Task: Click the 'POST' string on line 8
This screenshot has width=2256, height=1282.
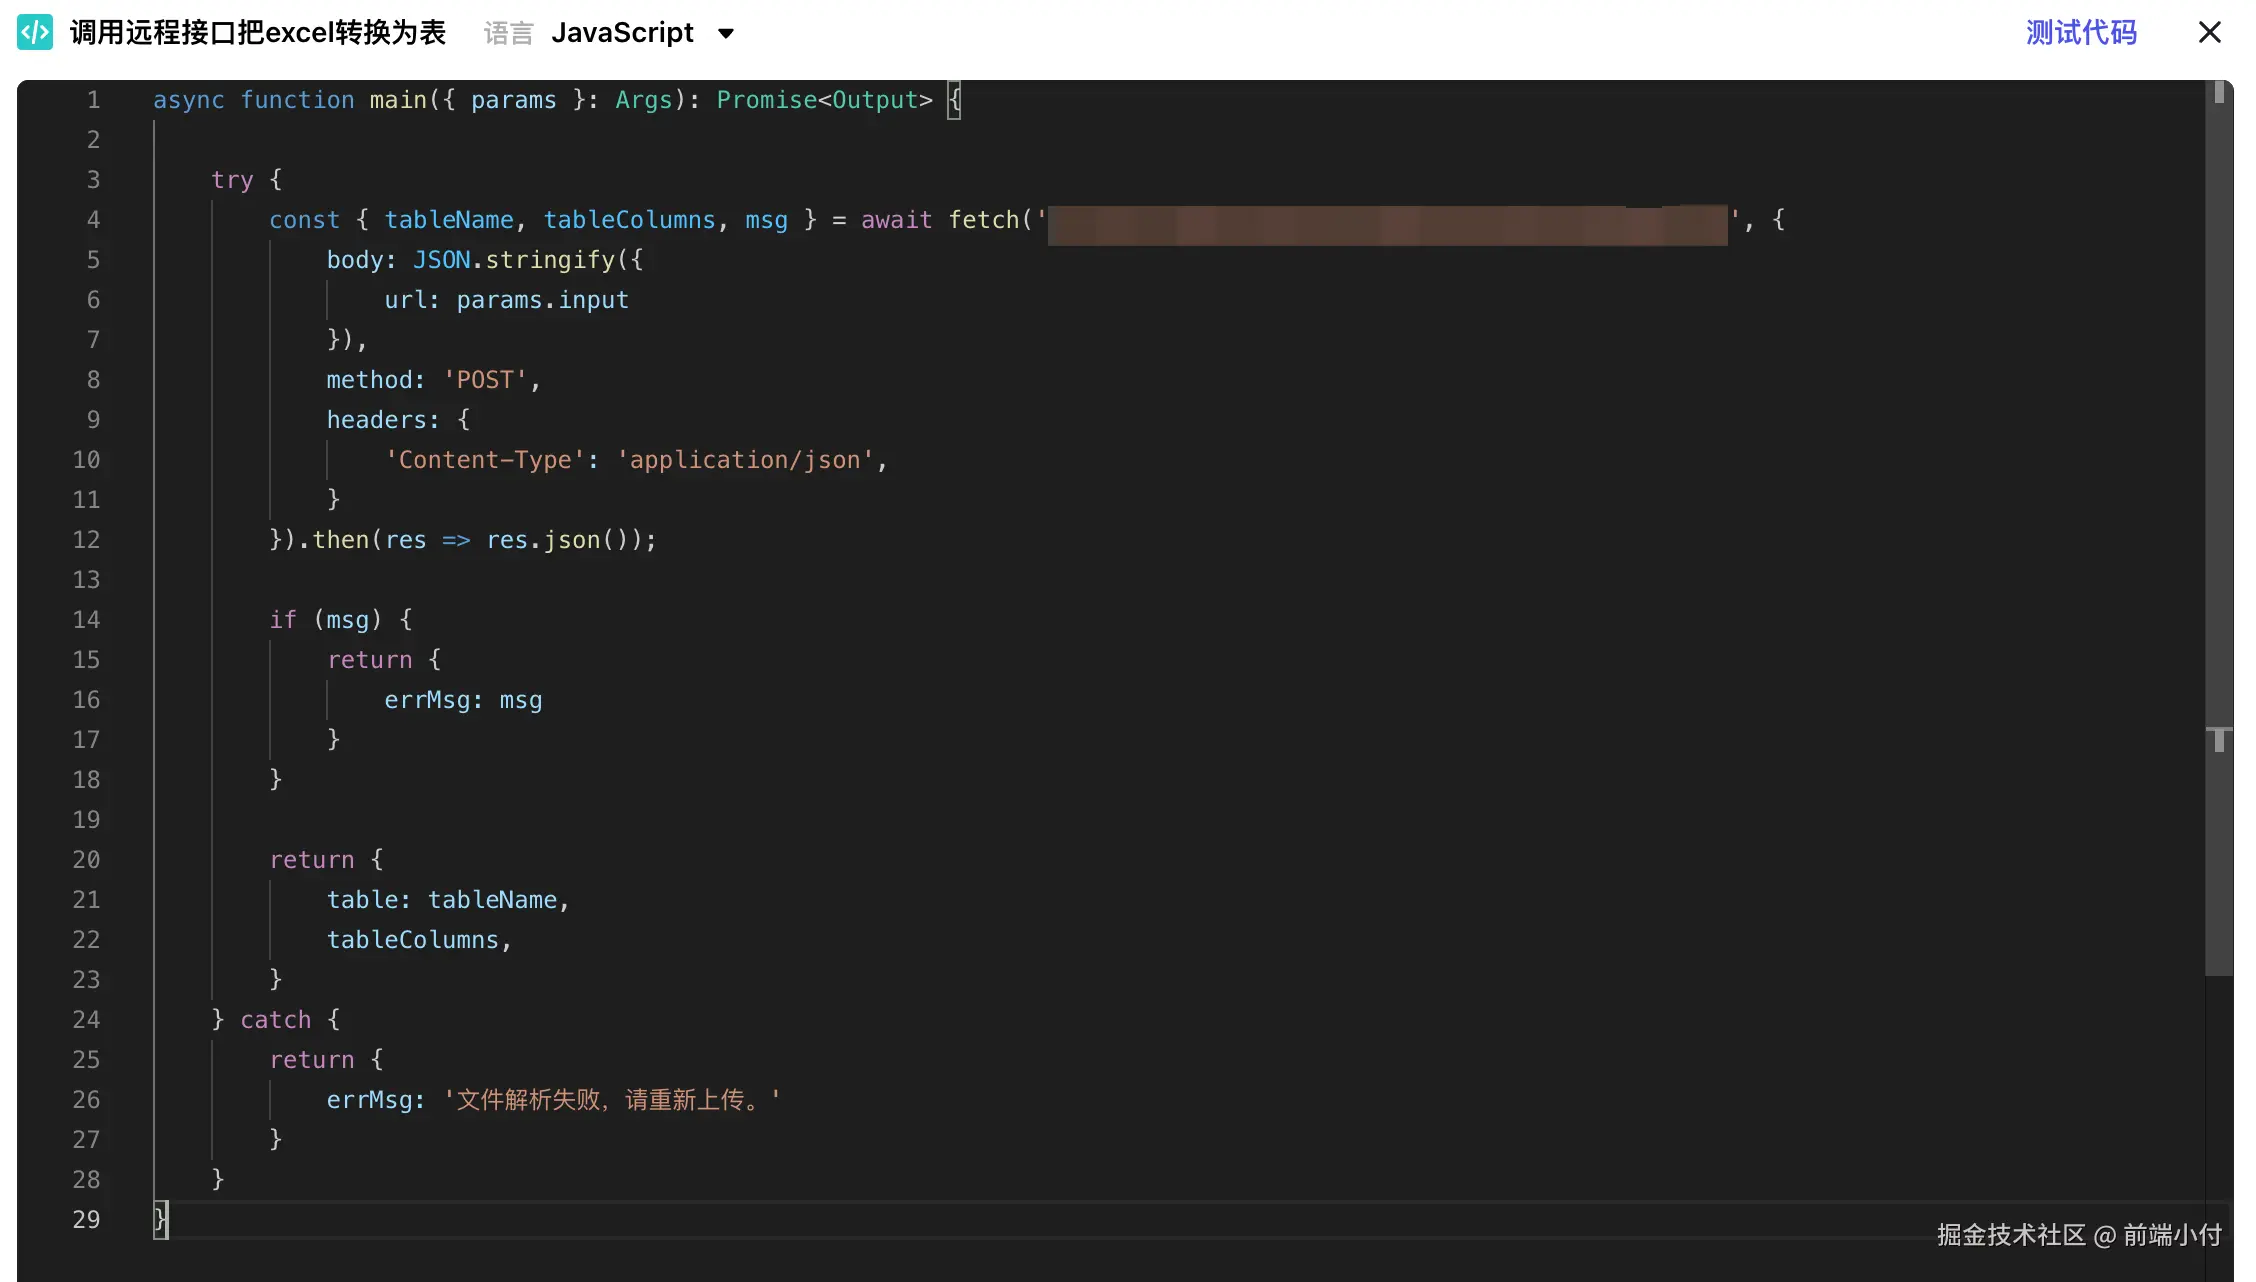Action: coord(485,380)
